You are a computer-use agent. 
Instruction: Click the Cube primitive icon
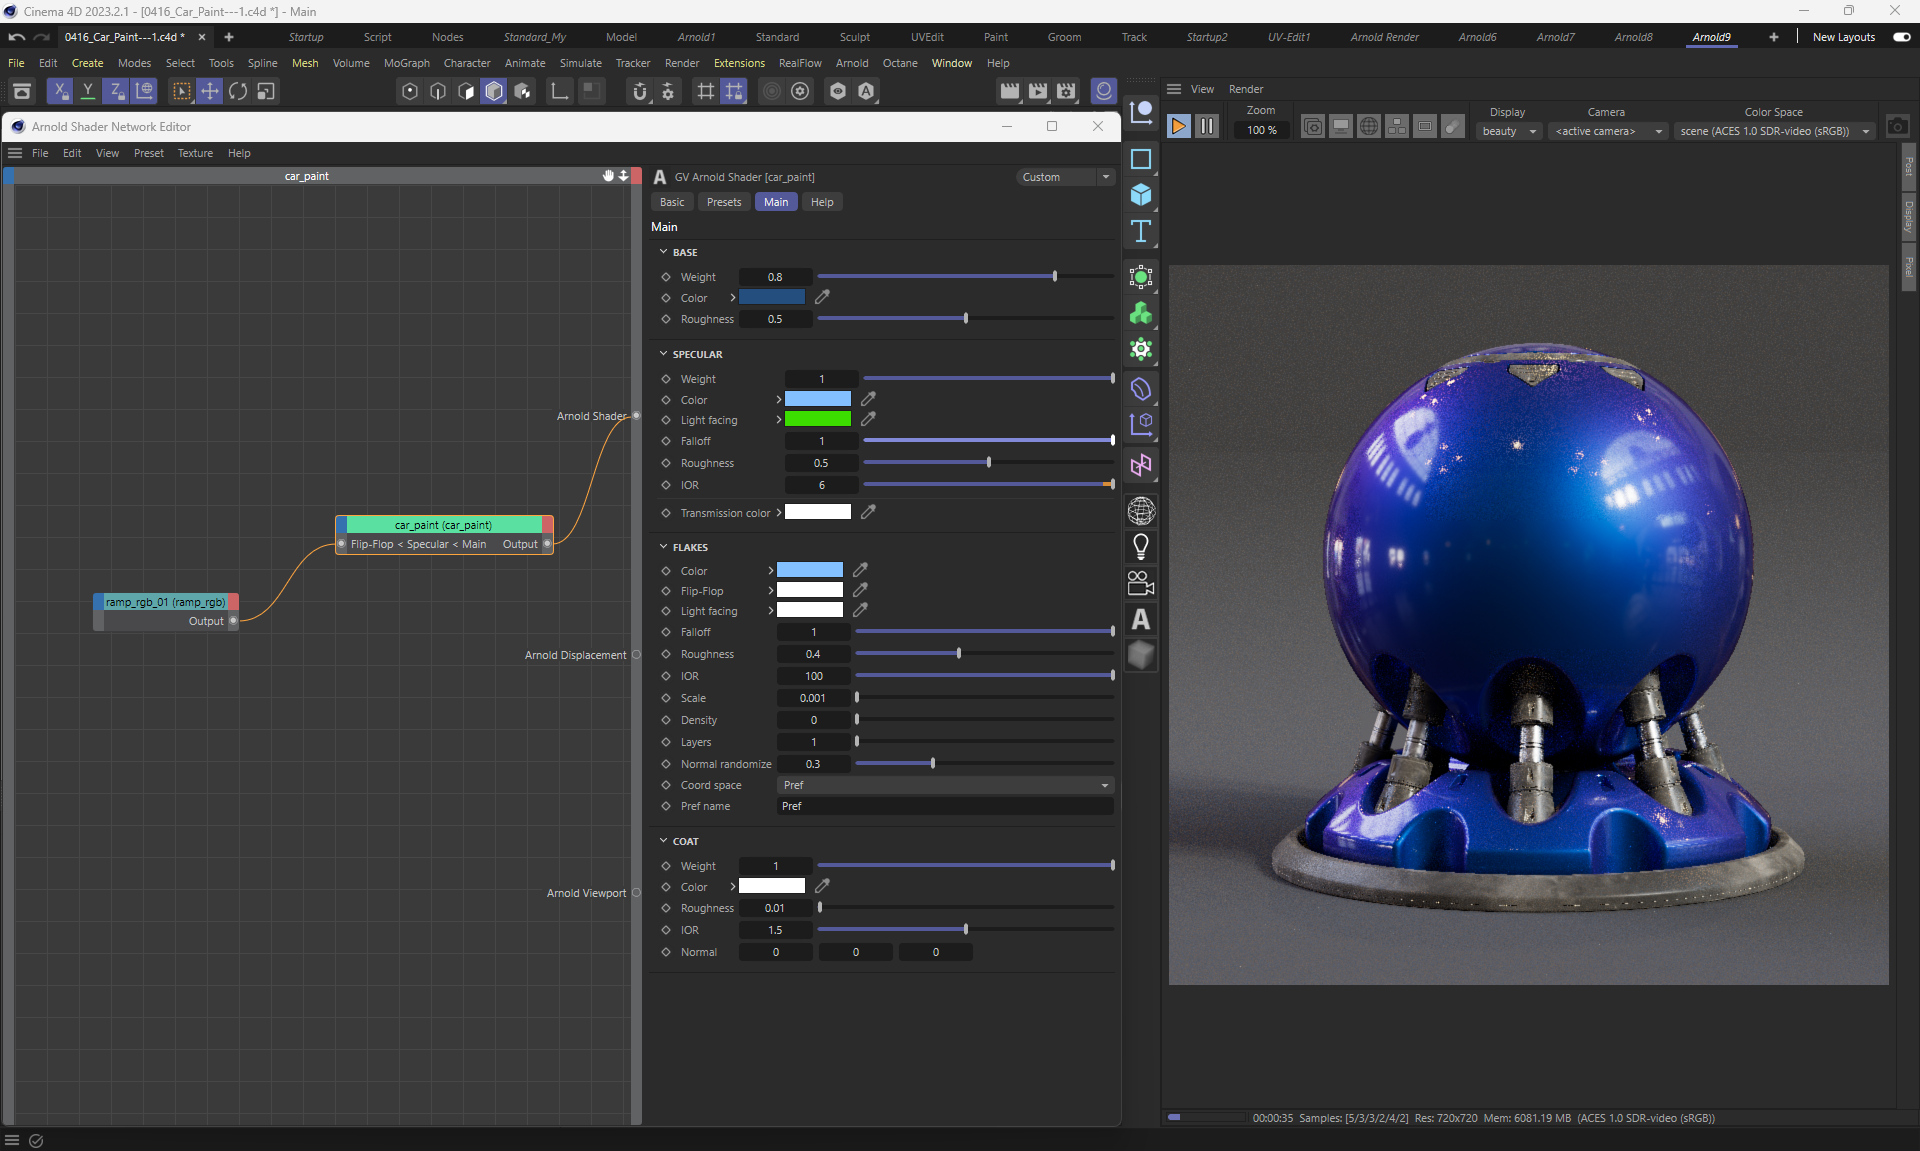click(x=1141, y=195)
